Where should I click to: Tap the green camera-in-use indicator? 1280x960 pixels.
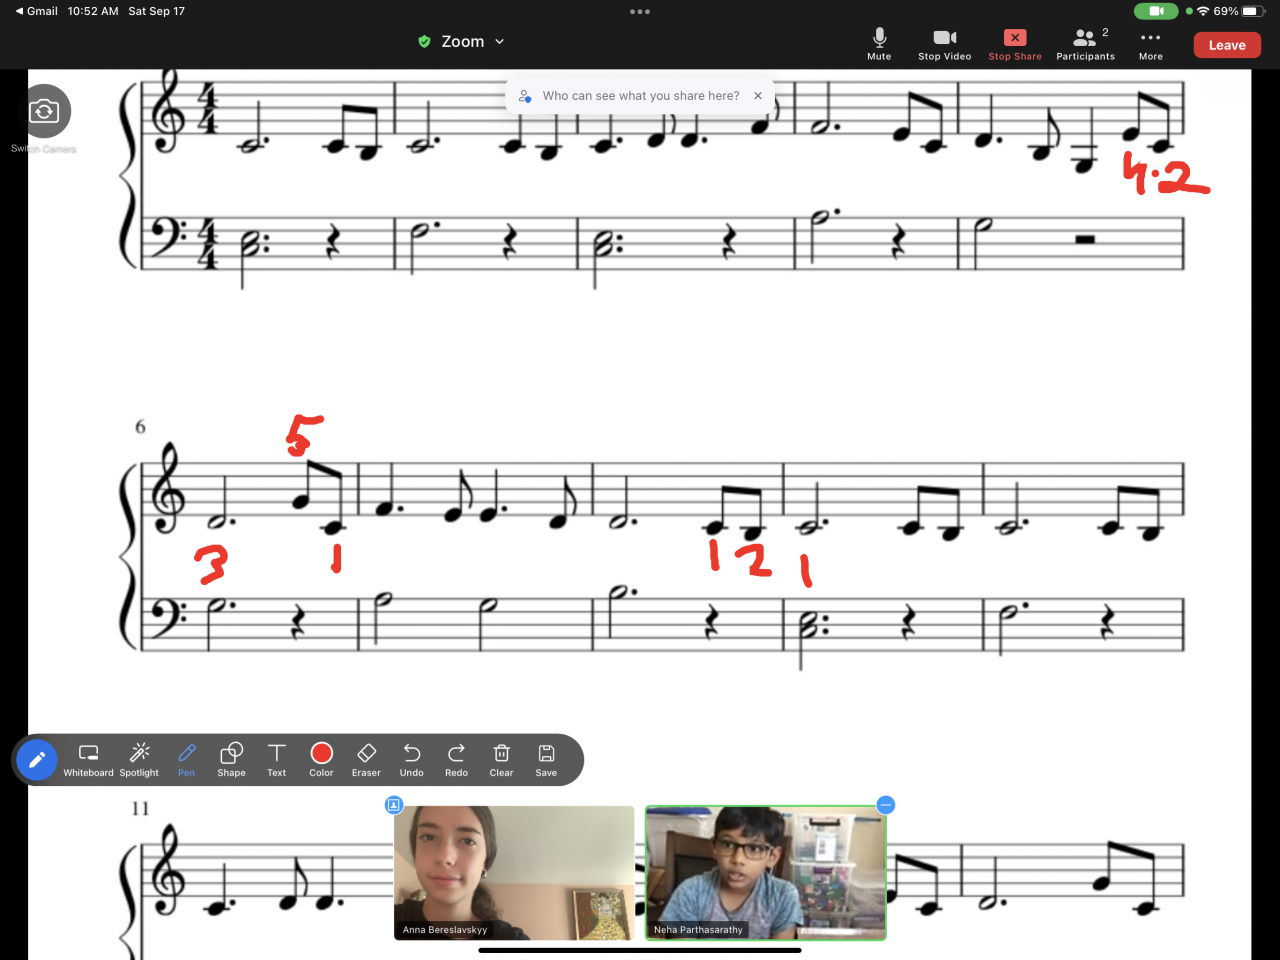pyautogui.click(x=1156, y=11)
